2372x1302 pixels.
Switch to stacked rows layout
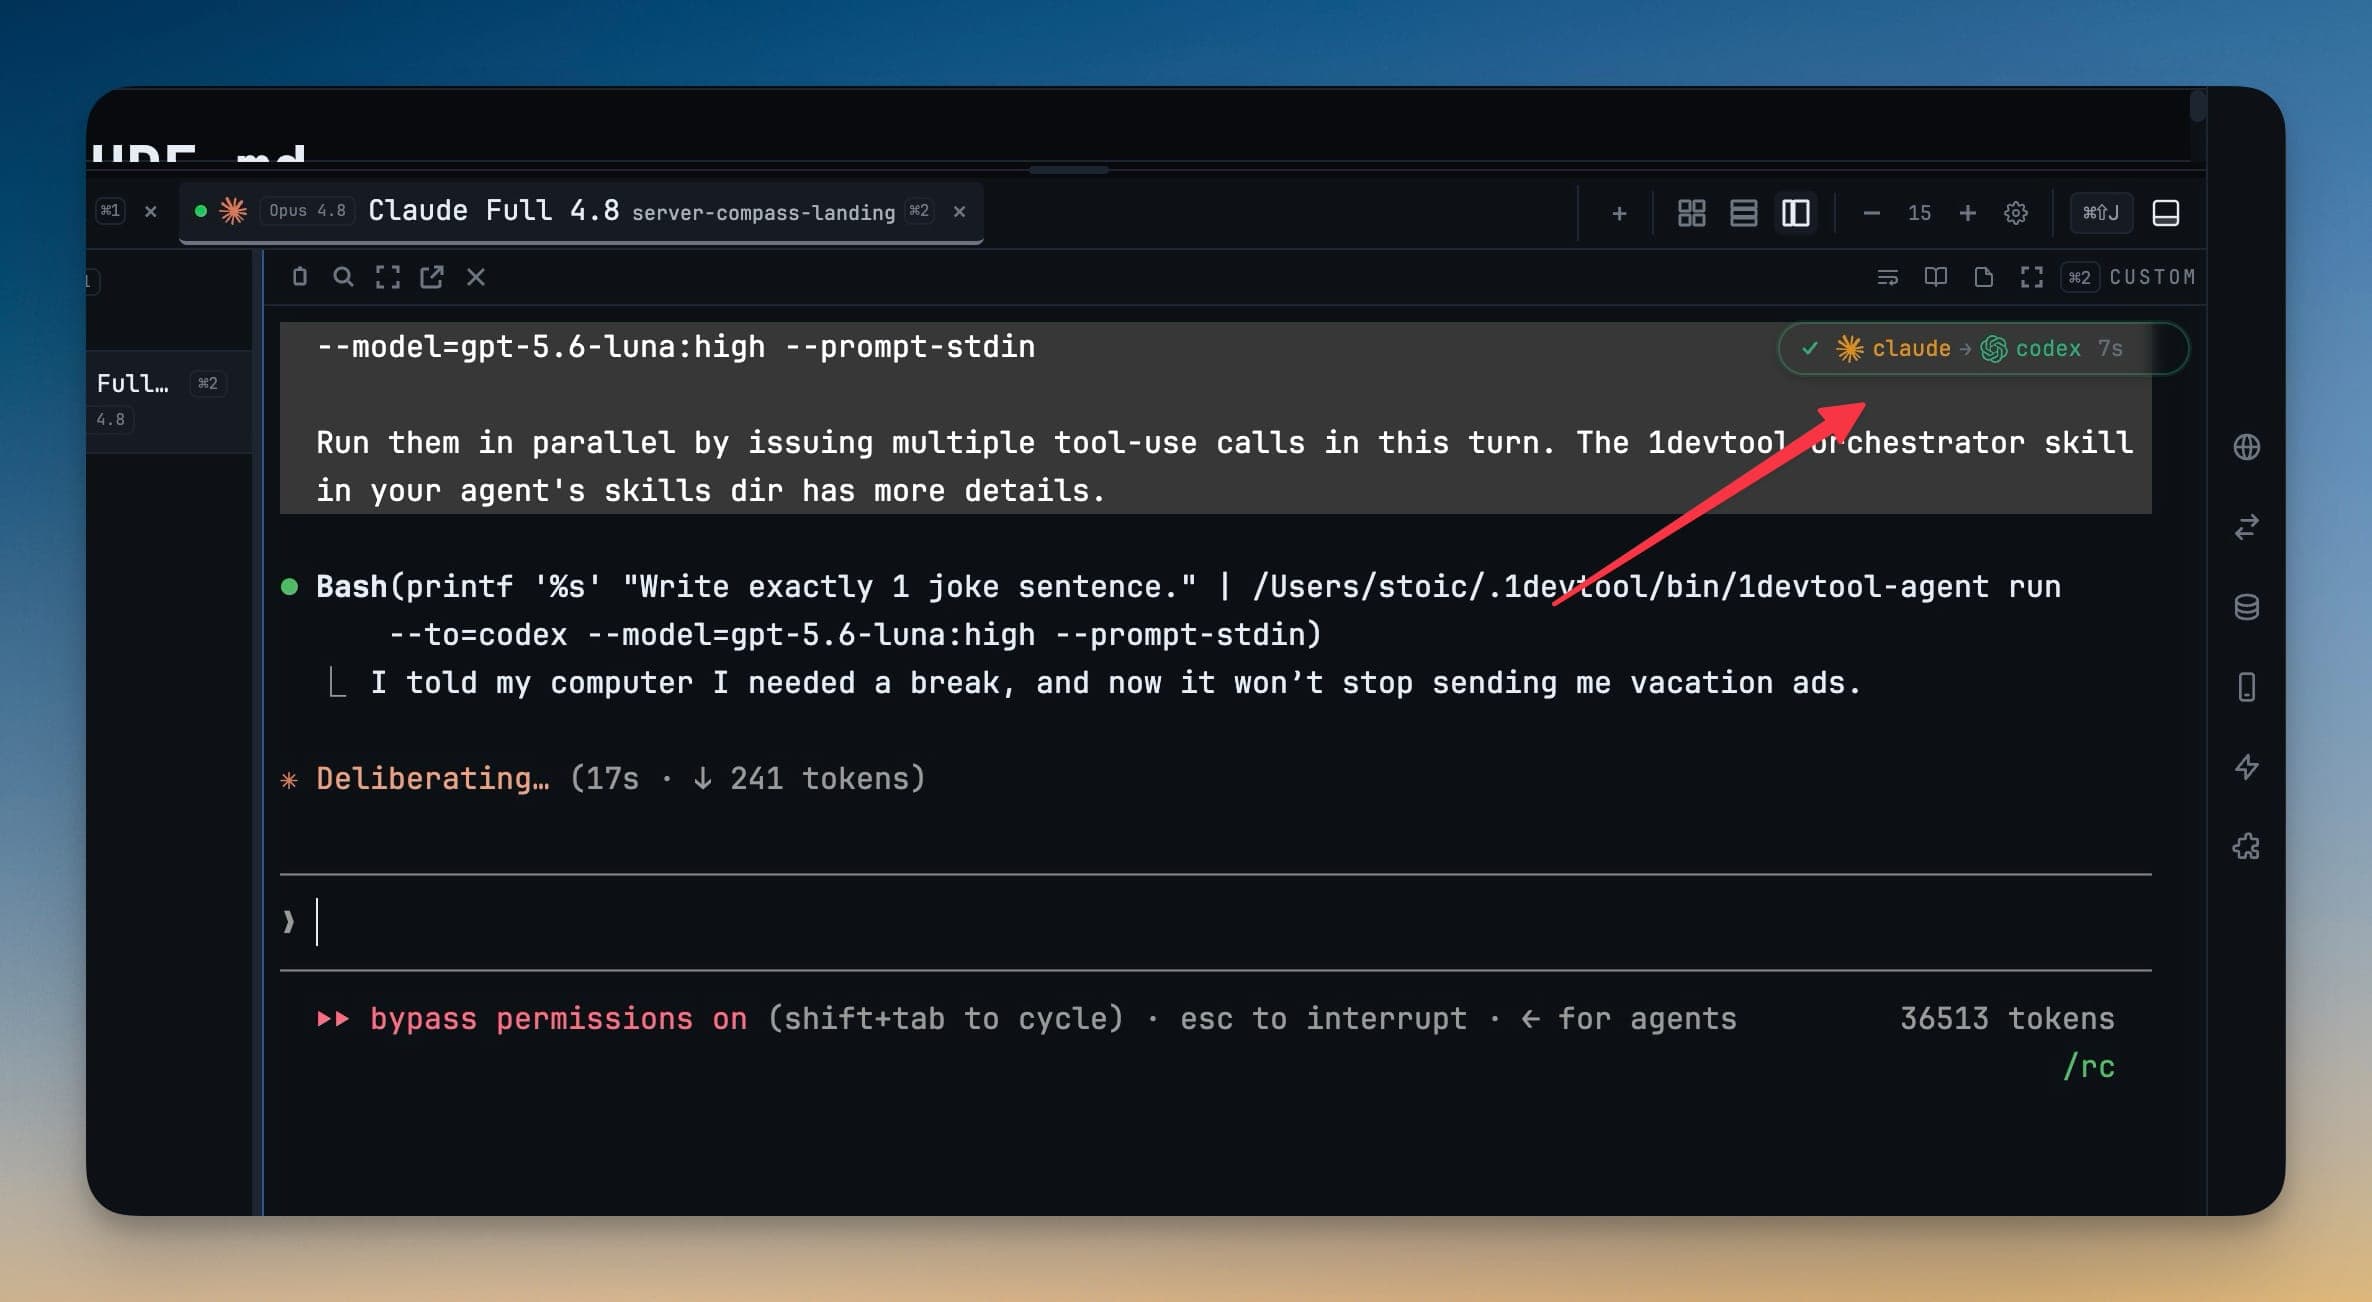point(1743,213)
